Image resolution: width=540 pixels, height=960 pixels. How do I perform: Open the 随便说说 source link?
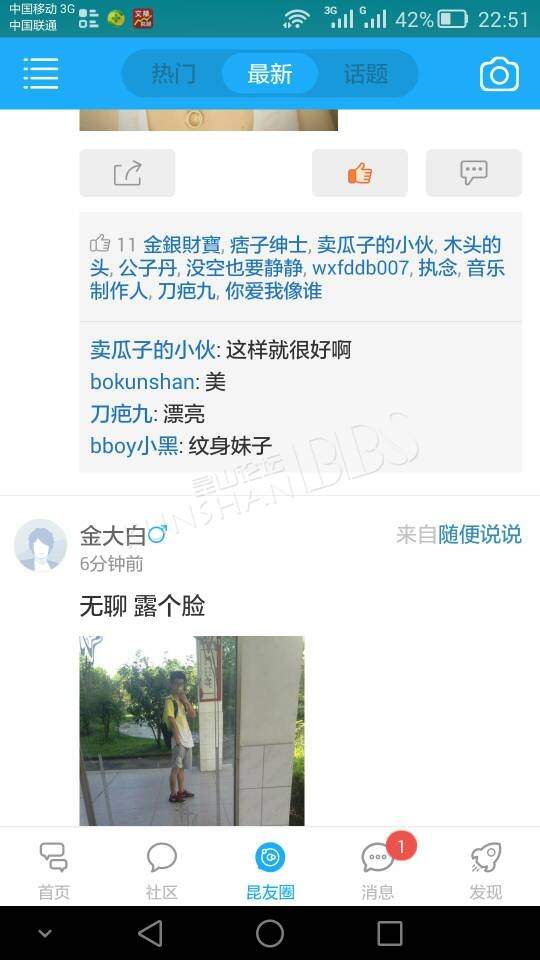(479, 534)
